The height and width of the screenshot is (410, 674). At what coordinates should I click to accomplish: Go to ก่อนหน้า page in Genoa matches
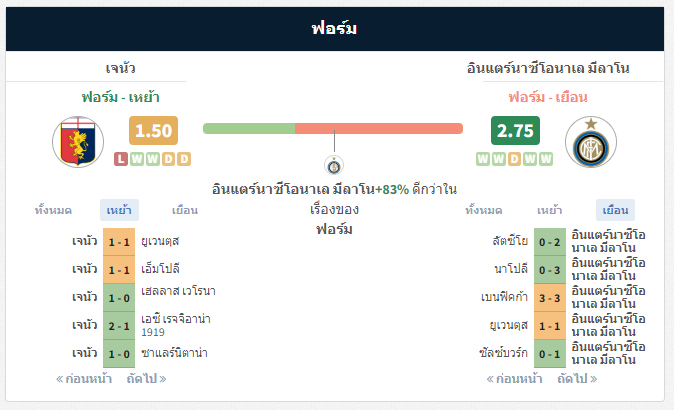(x=85, y=379)
